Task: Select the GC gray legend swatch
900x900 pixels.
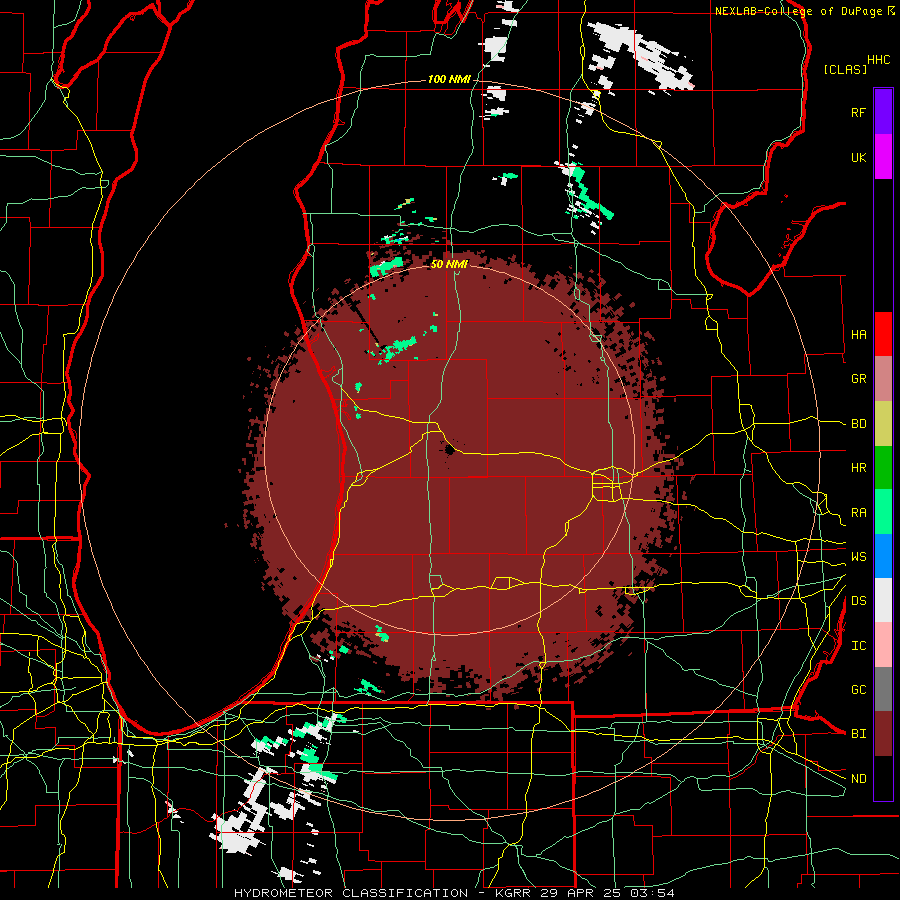Action: point(883,689)
